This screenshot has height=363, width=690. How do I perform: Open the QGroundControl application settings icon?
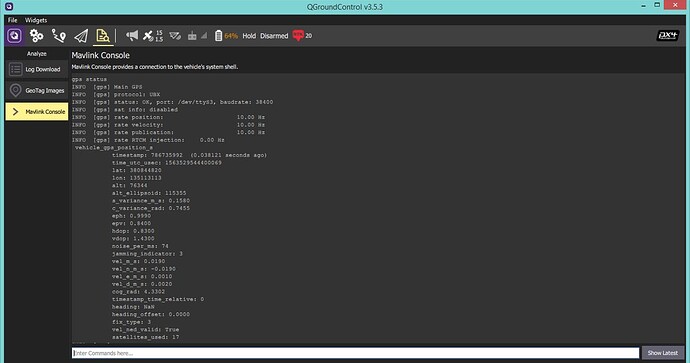point(15,36)
